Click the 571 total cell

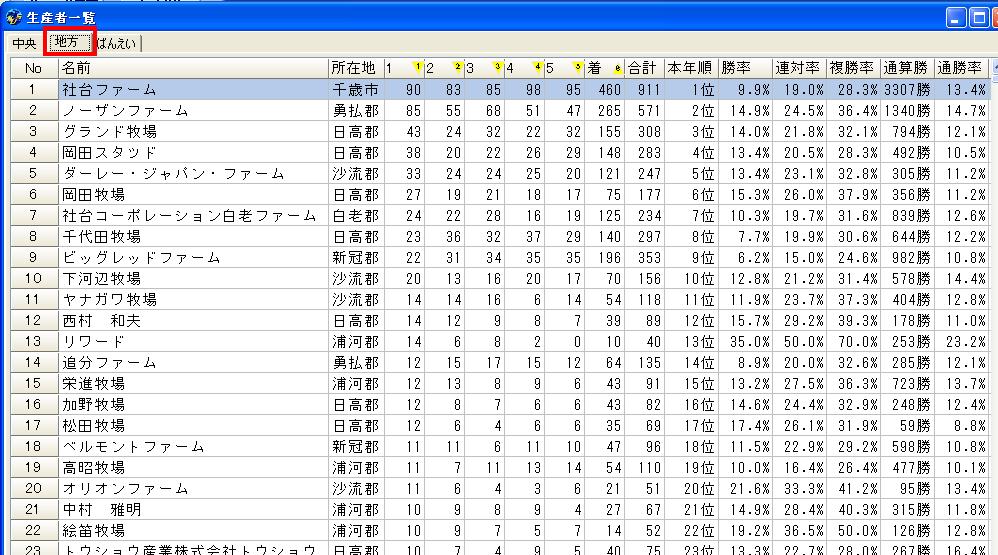click(x=645, y=111)
